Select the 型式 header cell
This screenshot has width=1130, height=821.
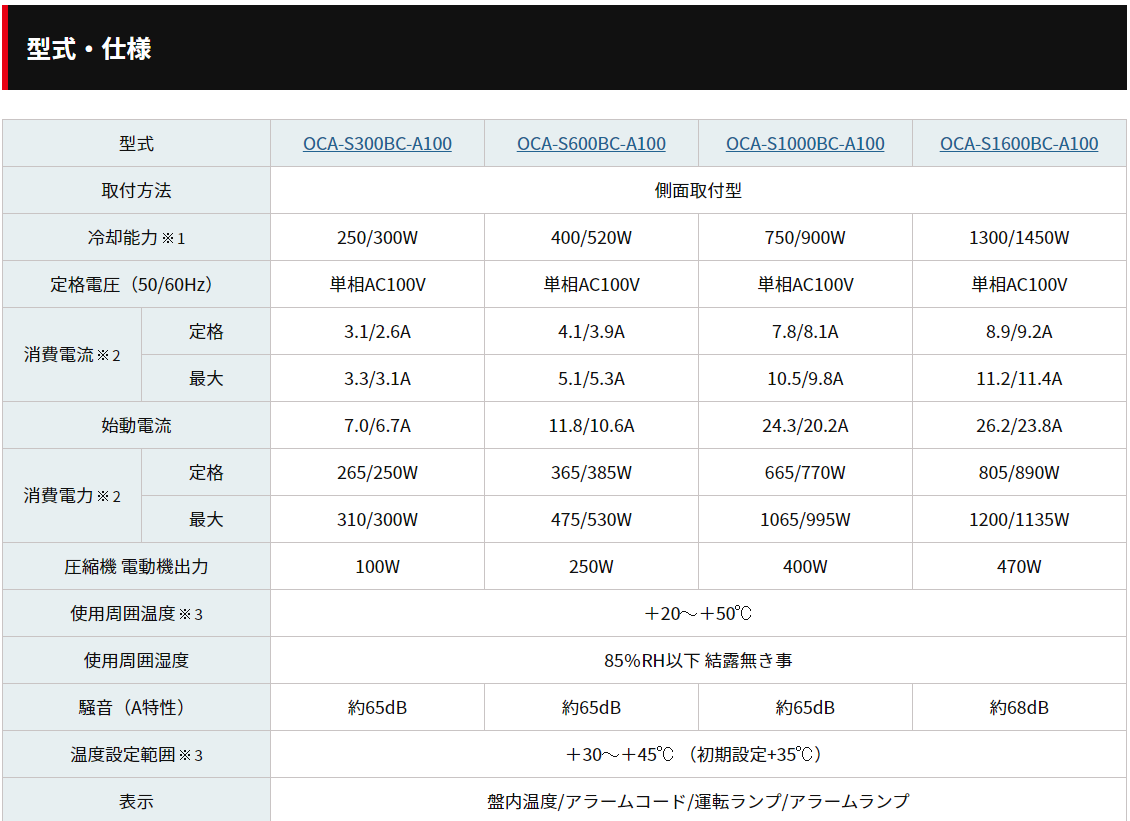[136, 143]
